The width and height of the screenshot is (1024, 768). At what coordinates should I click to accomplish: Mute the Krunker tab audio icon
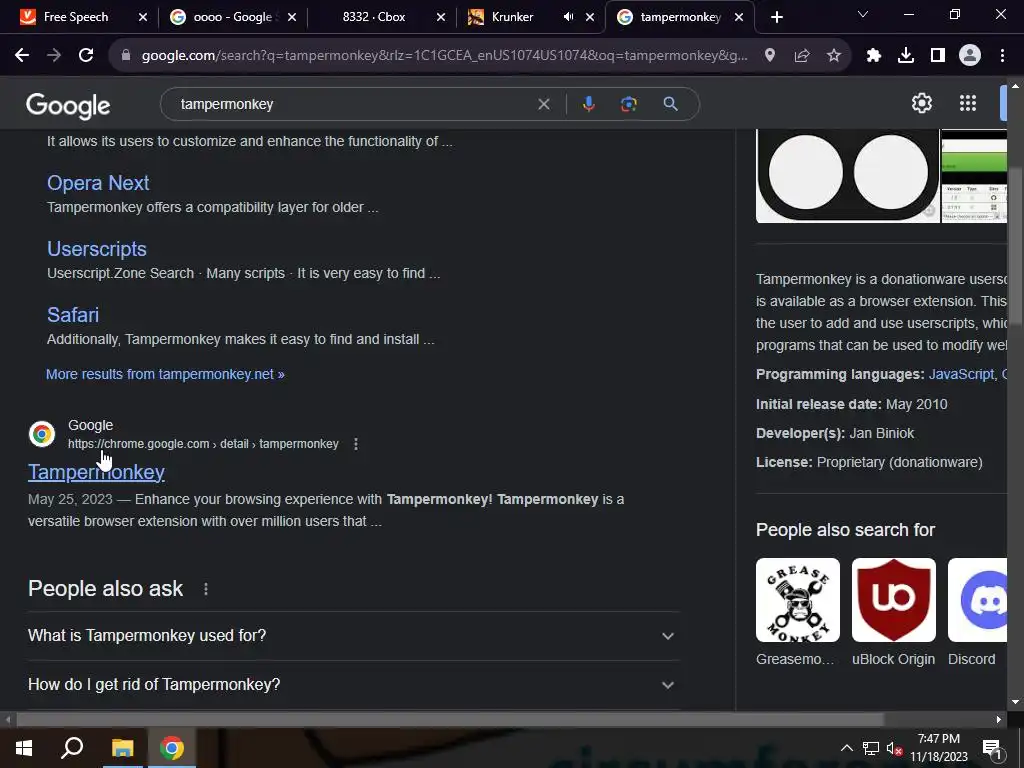pyautogui.click(x=568, y=17)
